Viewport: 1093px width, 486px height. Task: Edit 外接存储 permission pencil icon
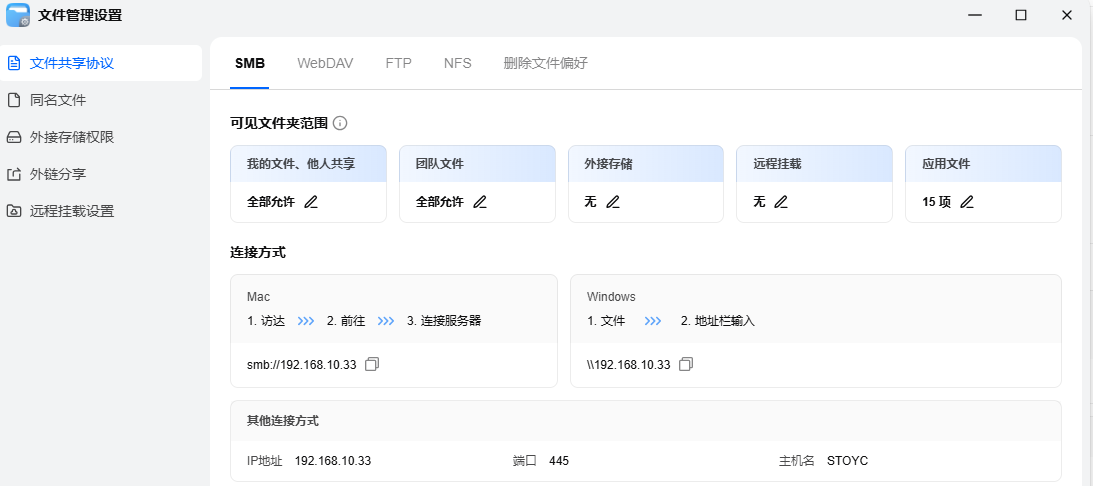click(x=612, y=202)
